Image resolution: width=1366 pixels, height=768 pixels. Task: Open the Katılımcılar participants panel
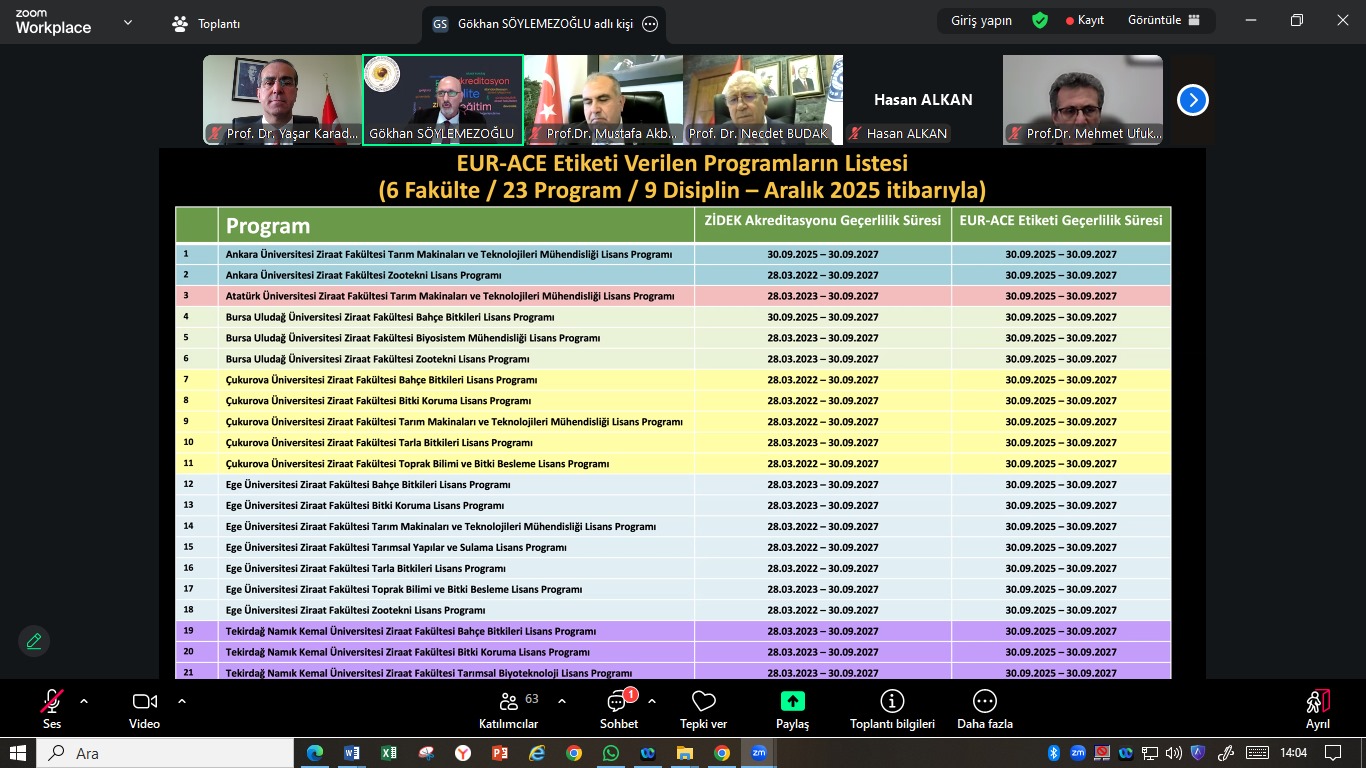tap(508, 709)
